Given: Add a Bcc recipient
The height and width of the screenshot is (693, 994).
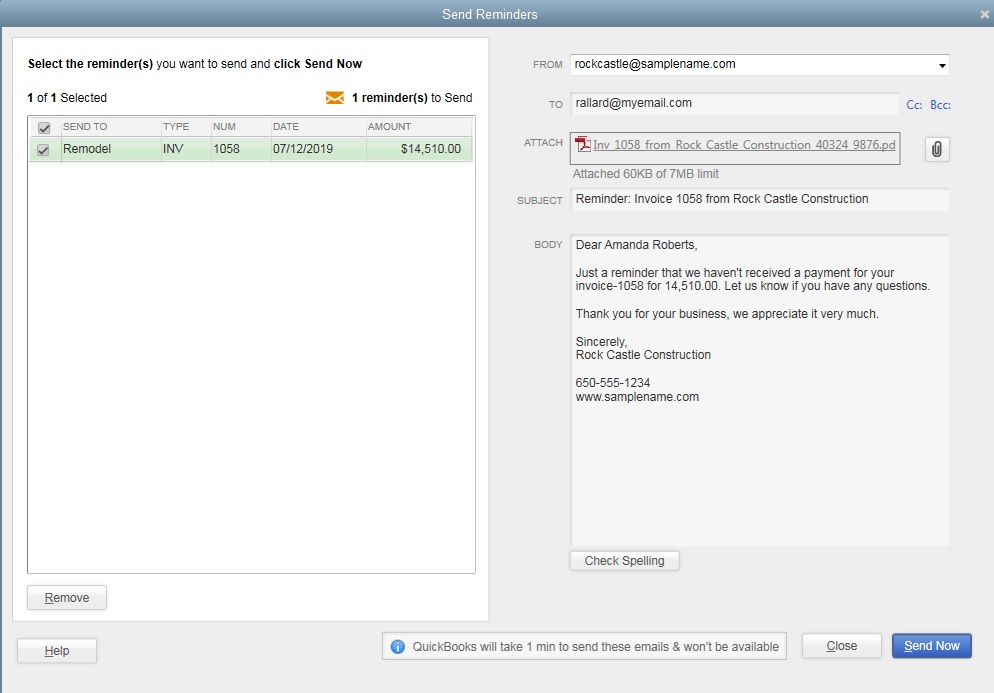Looking at the screenshot, I should click(940, 105).
